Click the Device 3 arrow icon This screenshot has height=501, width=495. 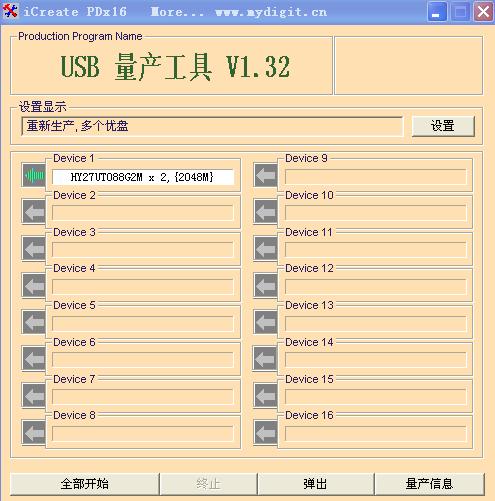click(34, 248)
